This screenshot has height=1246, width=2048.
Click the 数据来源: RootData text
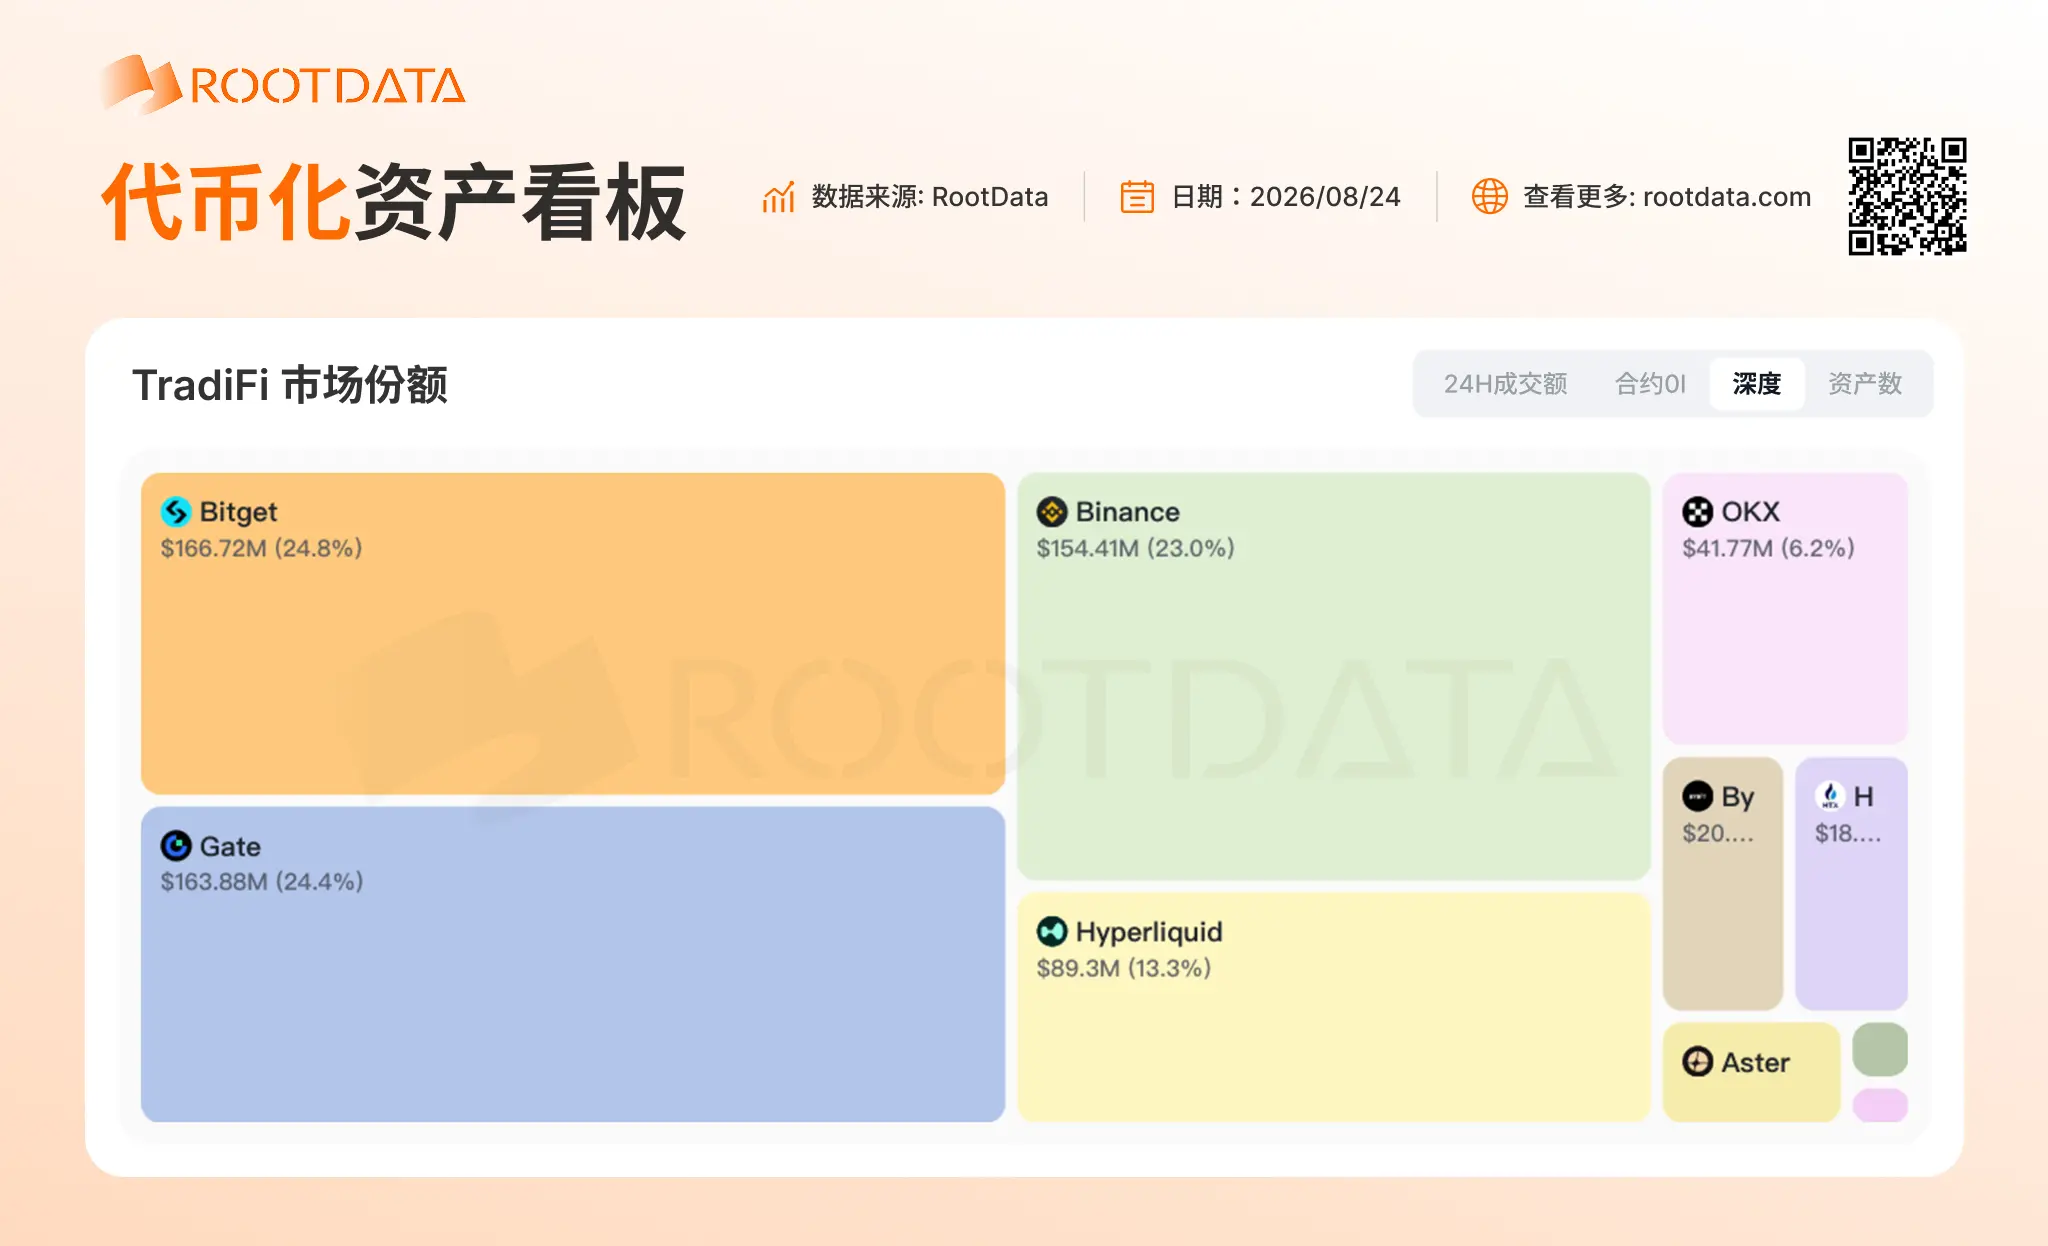[x=930, y=197]
